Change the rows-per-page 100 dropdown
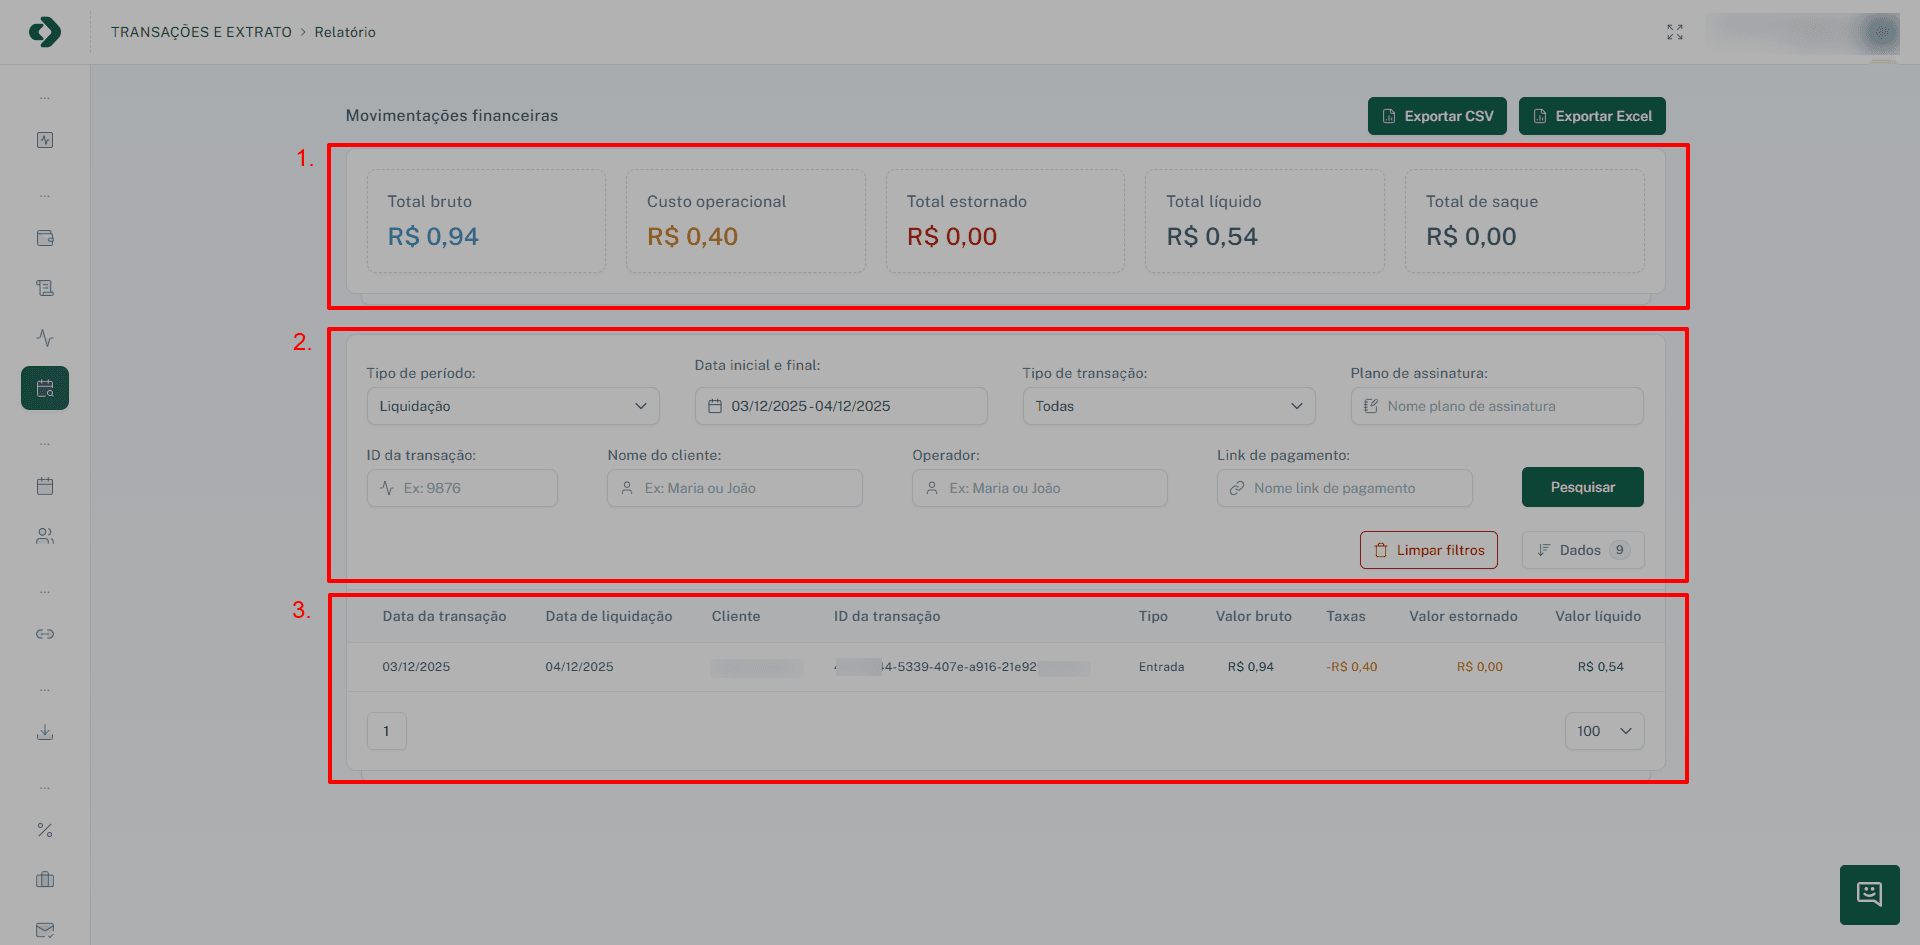 click(1603, 731)
